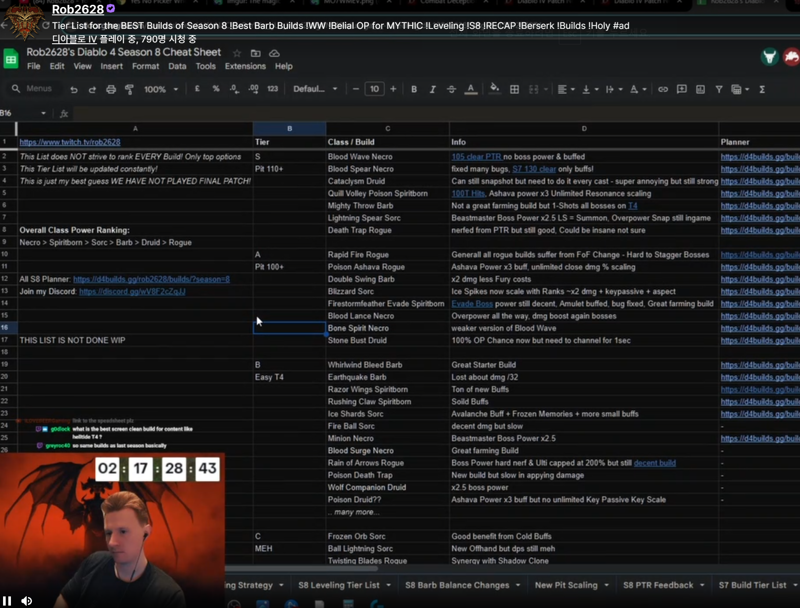This screenshot has height=608, width=800.
Task: Open the 105 clear PTR link
Action: tap(477, 157)
